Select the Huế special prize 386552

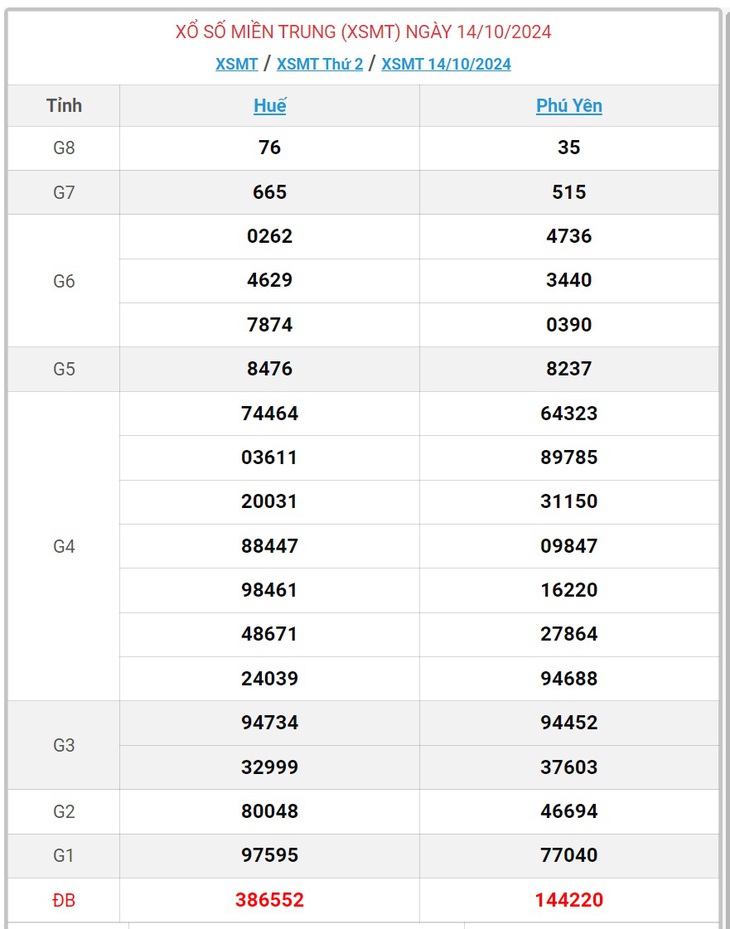(x=270, y=900)
